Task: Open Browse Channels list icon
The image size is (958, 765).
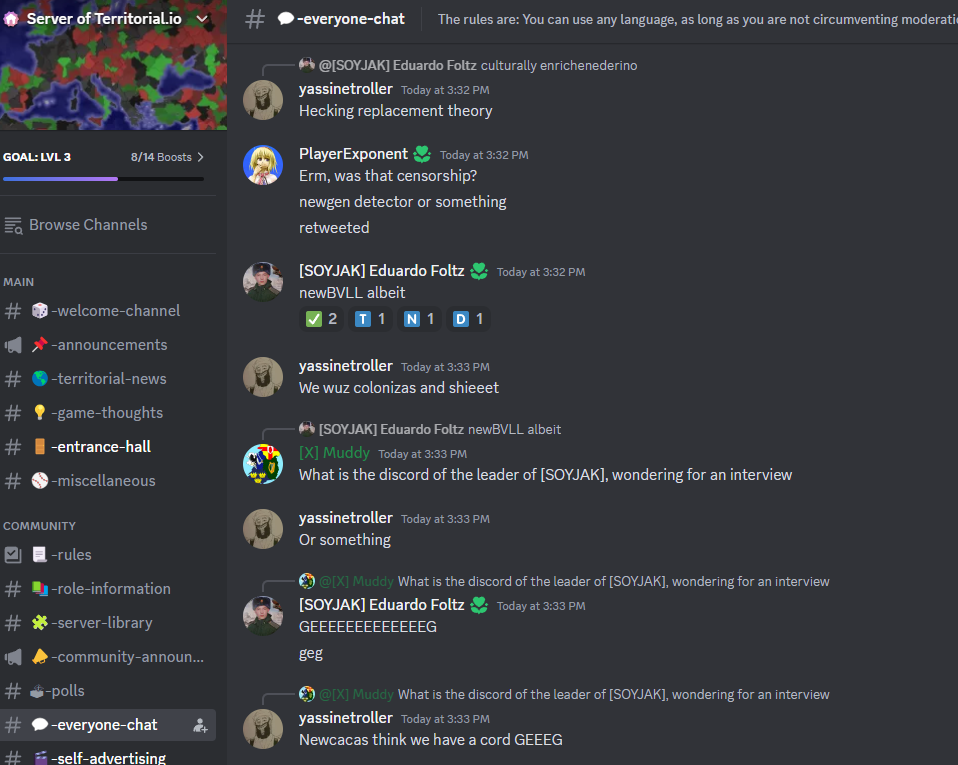Action: (x=13, y=225)
